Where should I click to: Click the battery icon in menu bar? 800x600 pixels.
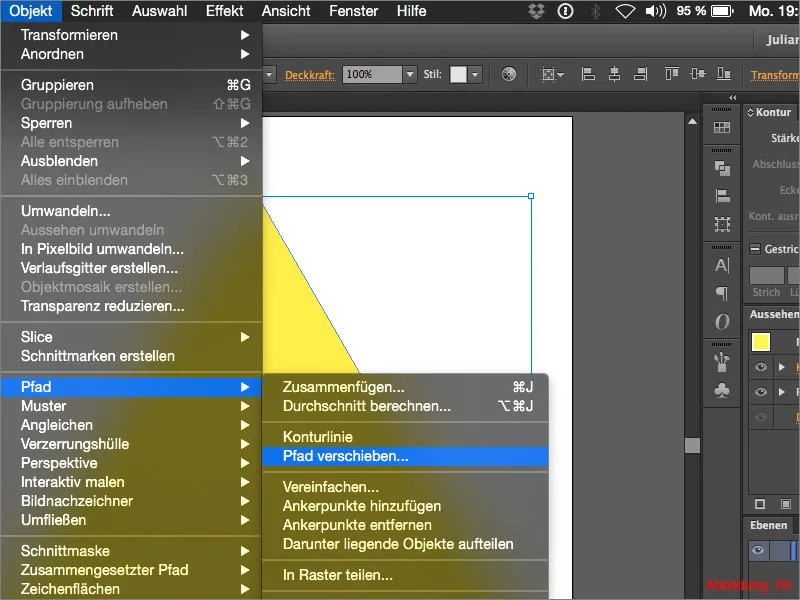(722, 11)
